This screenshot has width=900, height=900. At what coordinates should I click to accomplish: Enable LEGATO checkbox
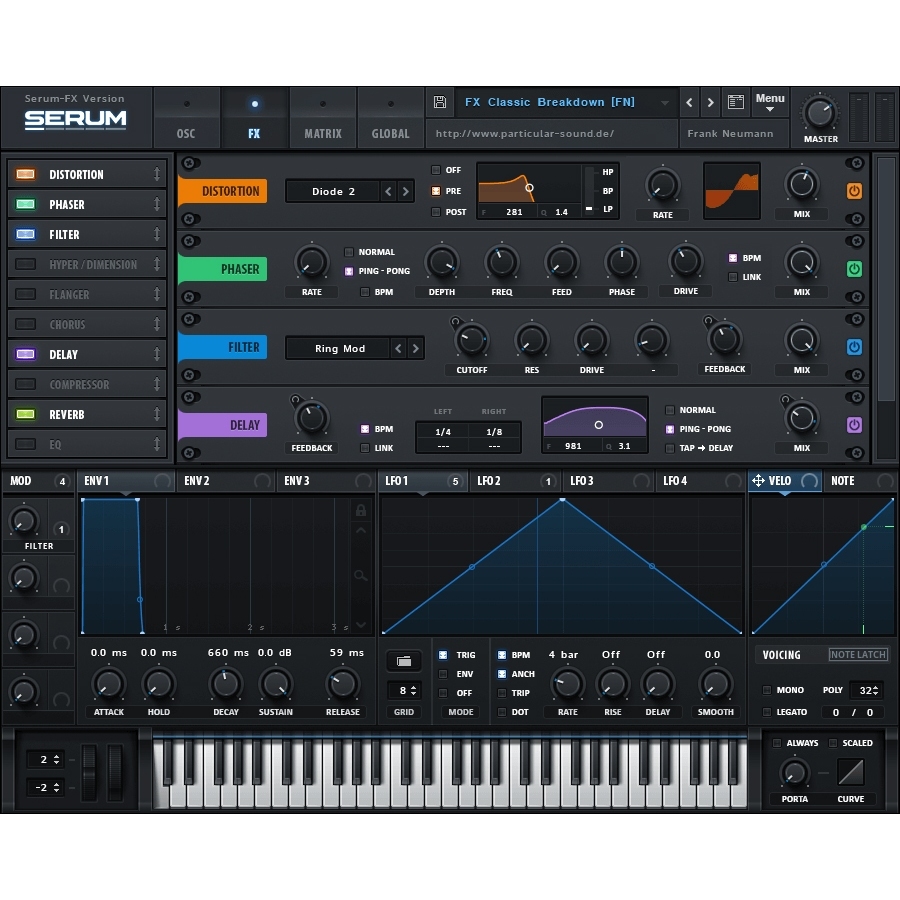[767, 712]
